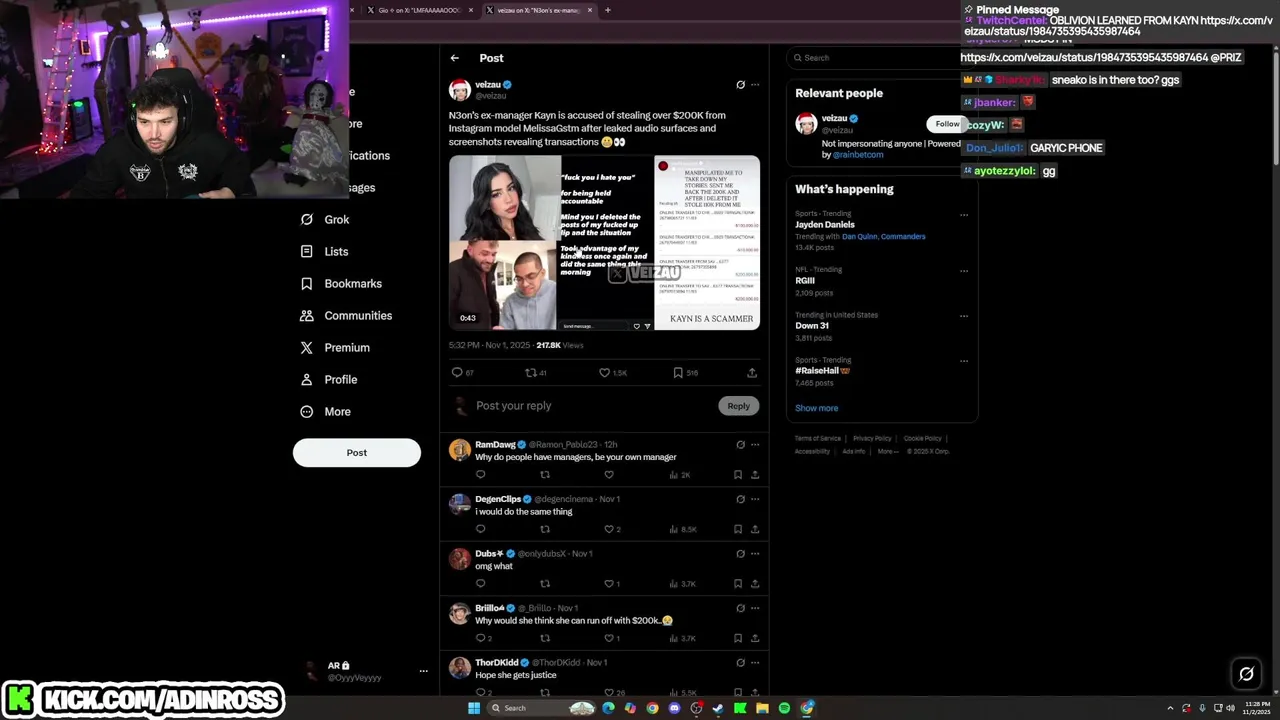Click the taskbar clock showing 11:28 PM
Viewport: 1280px width, 720px height.
pyautogui.click(x=1259, y=708)
